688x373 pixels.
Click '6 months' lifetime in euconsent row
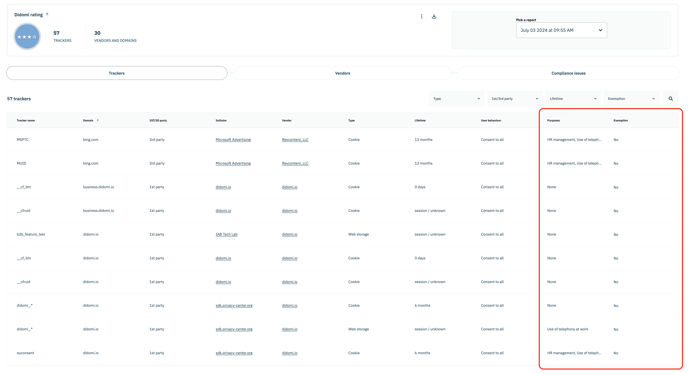422,353
